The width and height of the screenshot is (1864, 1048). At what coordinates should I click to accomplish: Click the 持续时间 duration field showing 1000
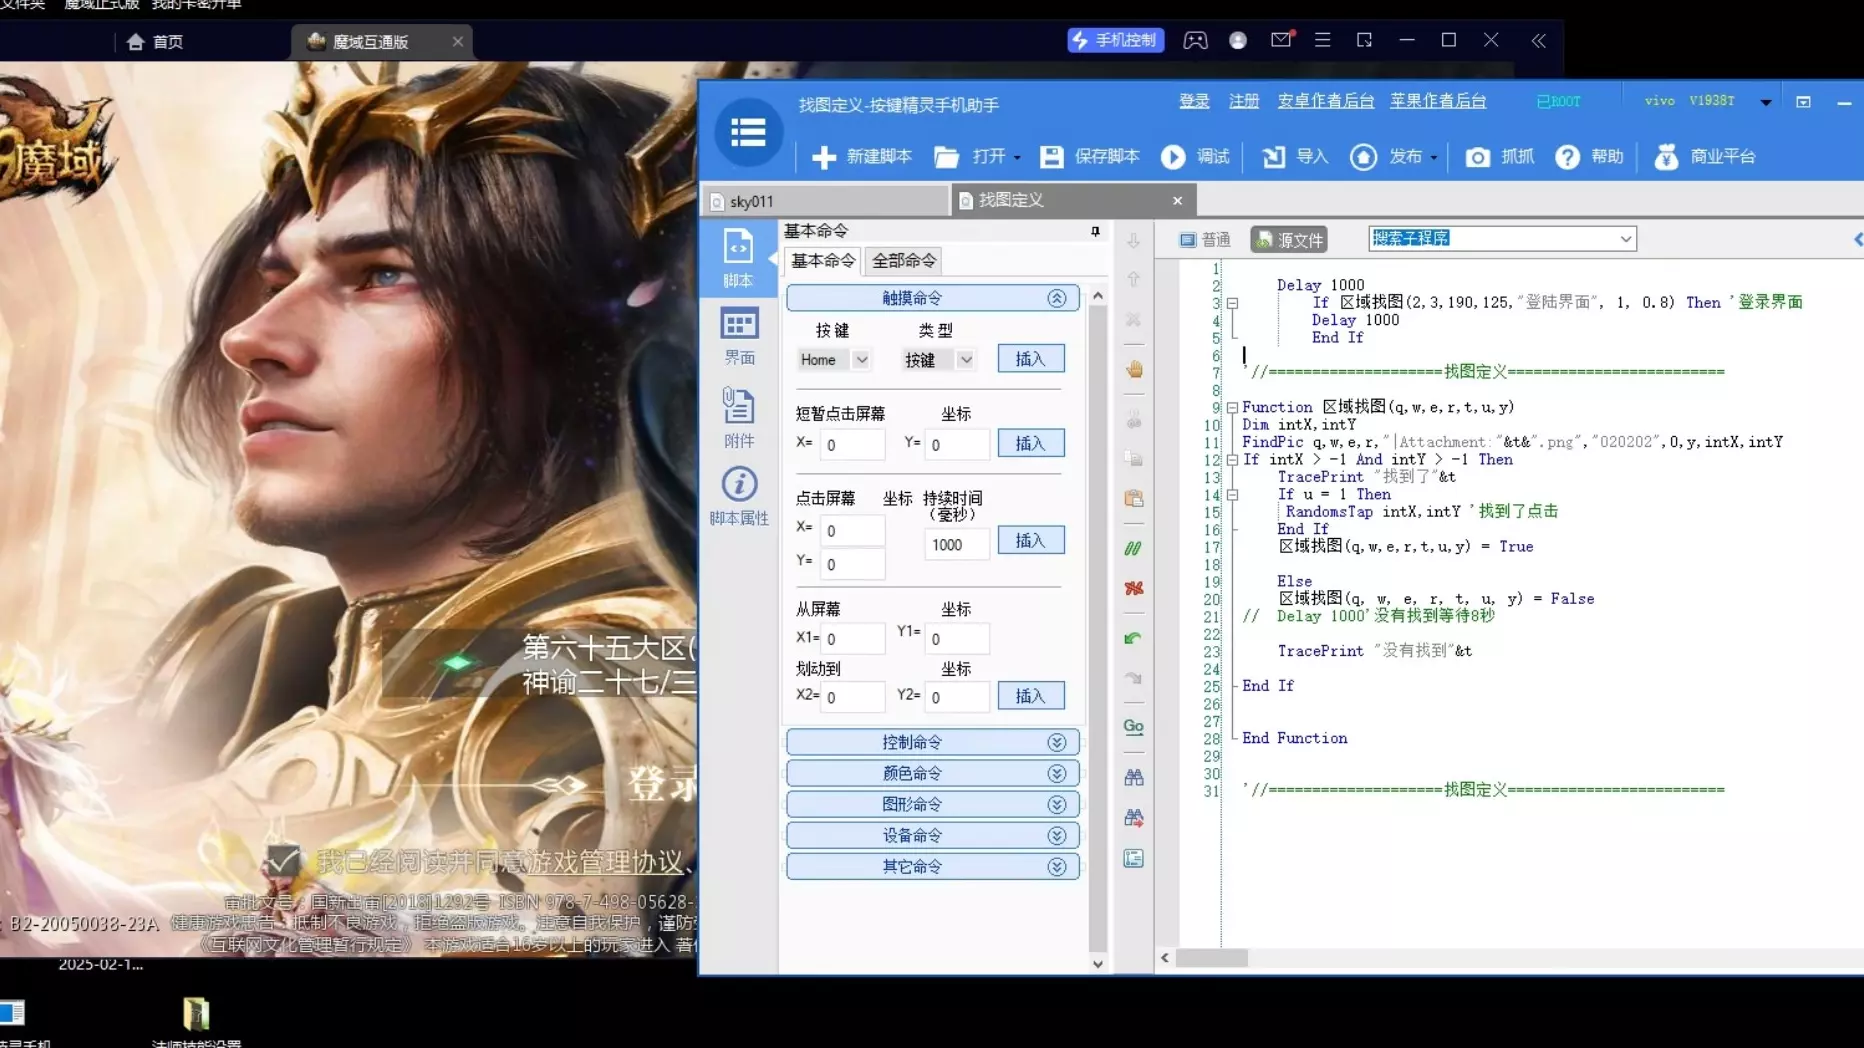coord(957,545)
